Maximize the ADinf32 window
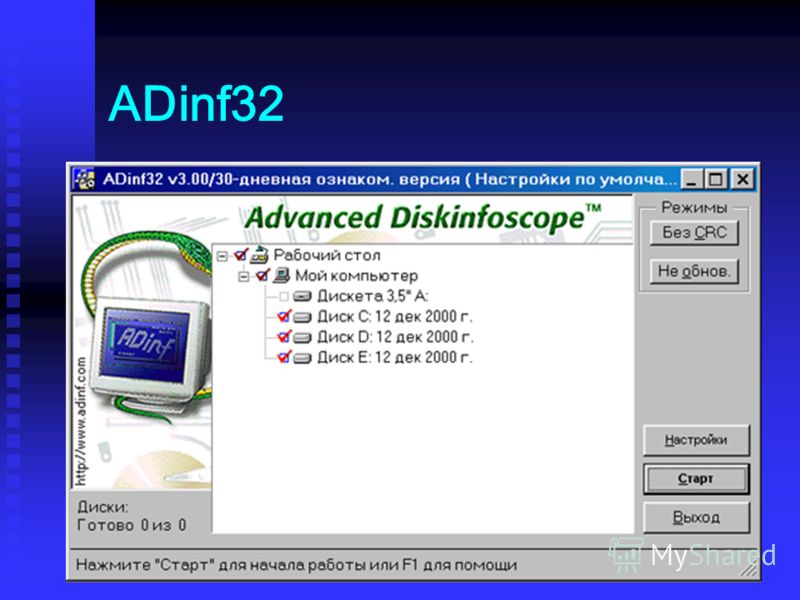 pos(715,180)
